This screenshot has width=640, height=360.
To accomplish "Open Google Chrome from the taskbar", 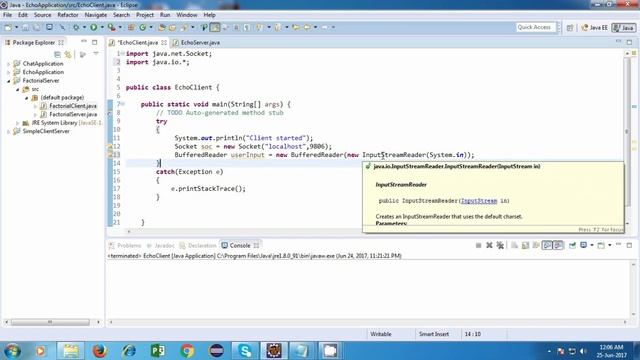I will tap(187, 351).
